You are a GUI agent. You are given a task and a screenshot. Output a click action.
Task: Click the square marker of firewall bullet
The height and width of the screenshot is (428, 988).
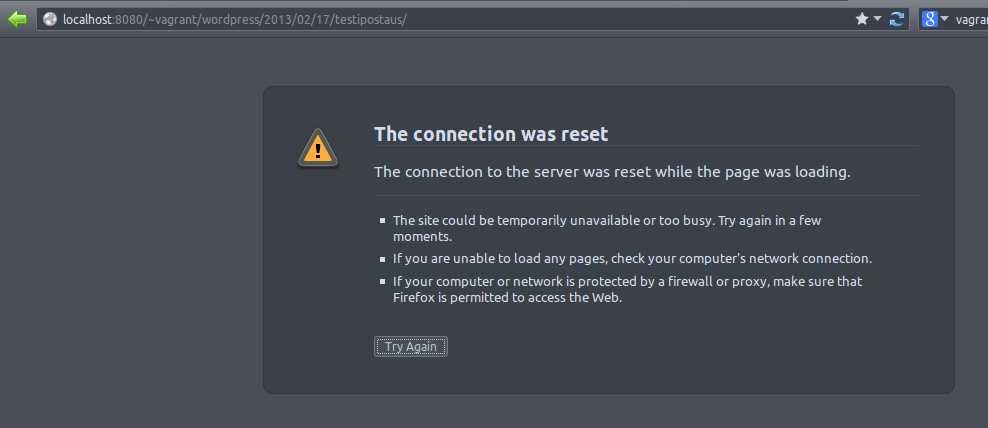[x=382, y=282]
